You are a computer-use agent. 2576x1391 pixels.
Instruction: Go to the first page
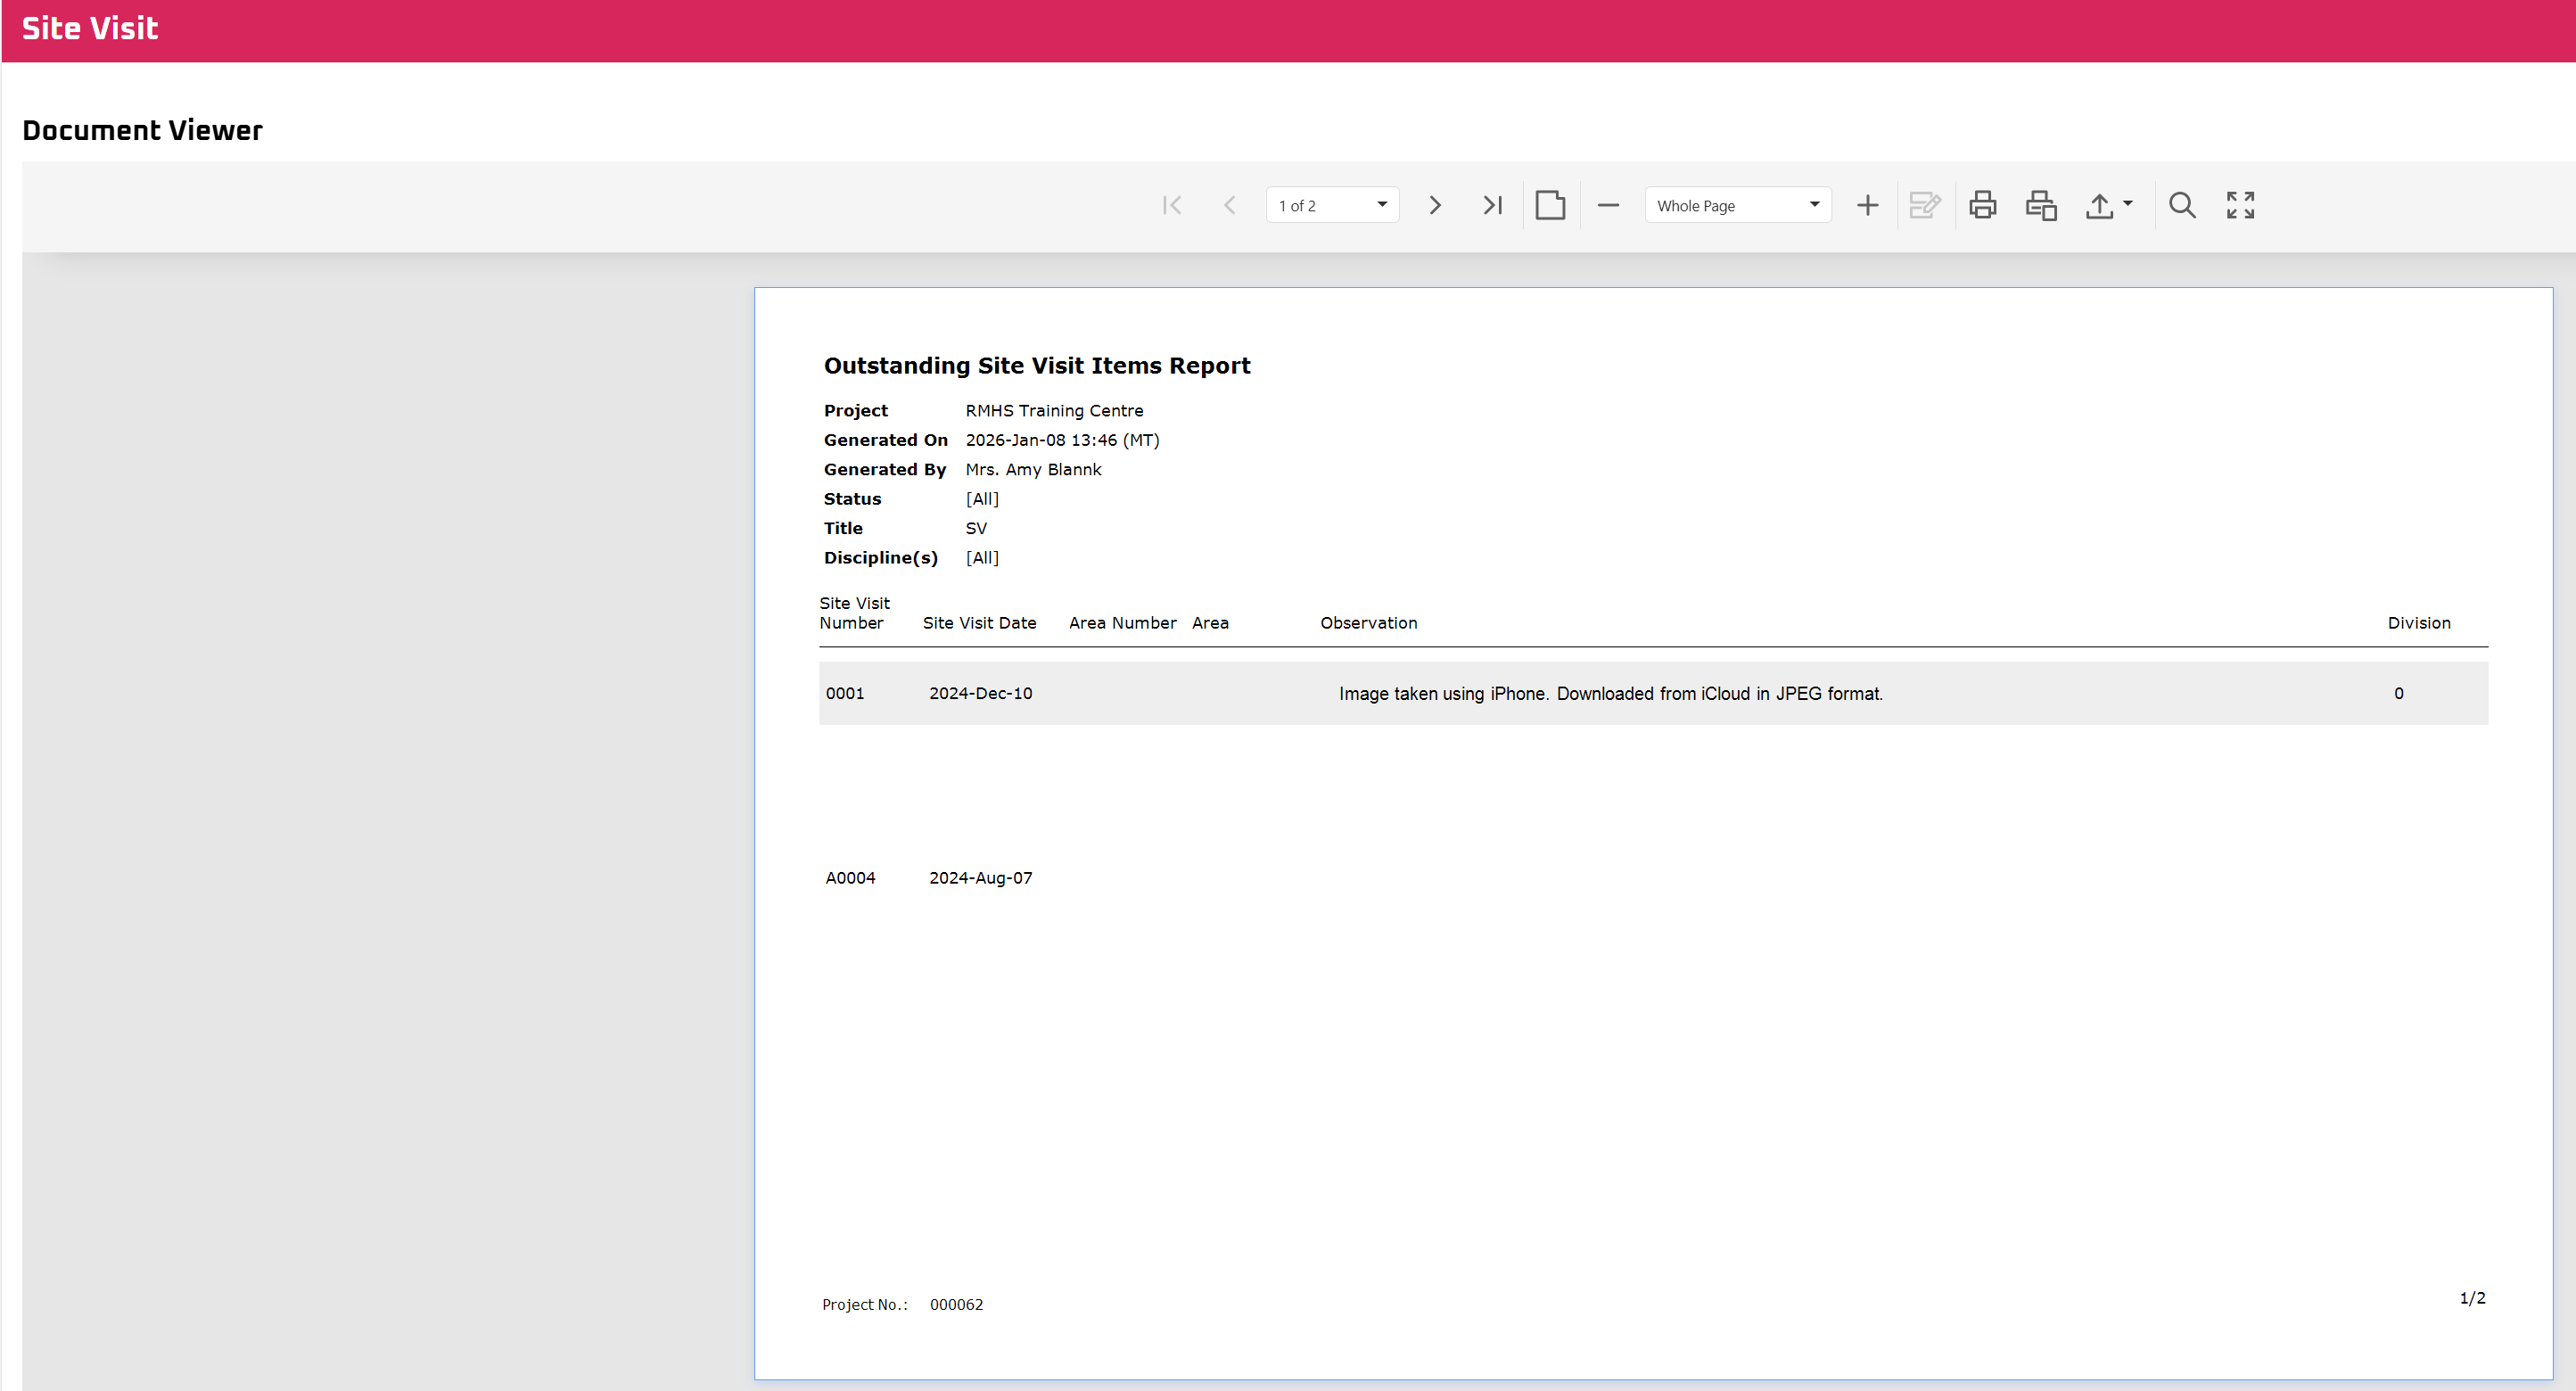[x=1172, y=205]
